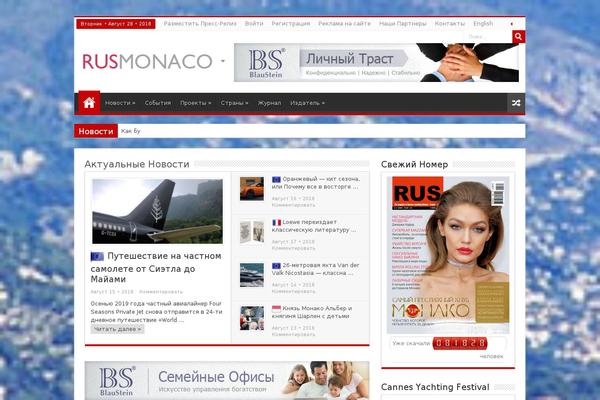Click the French flag icon beside Loewe article
The width and height of the screenshot is (600, 400).
pyautogui.click(x=276, y=222)
